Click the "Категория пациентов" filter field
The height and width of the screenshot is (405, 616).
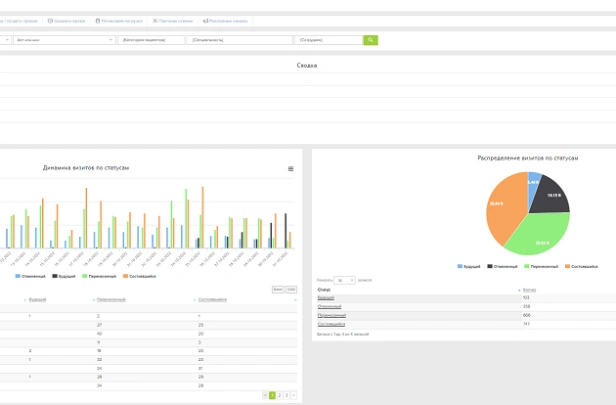151,40
